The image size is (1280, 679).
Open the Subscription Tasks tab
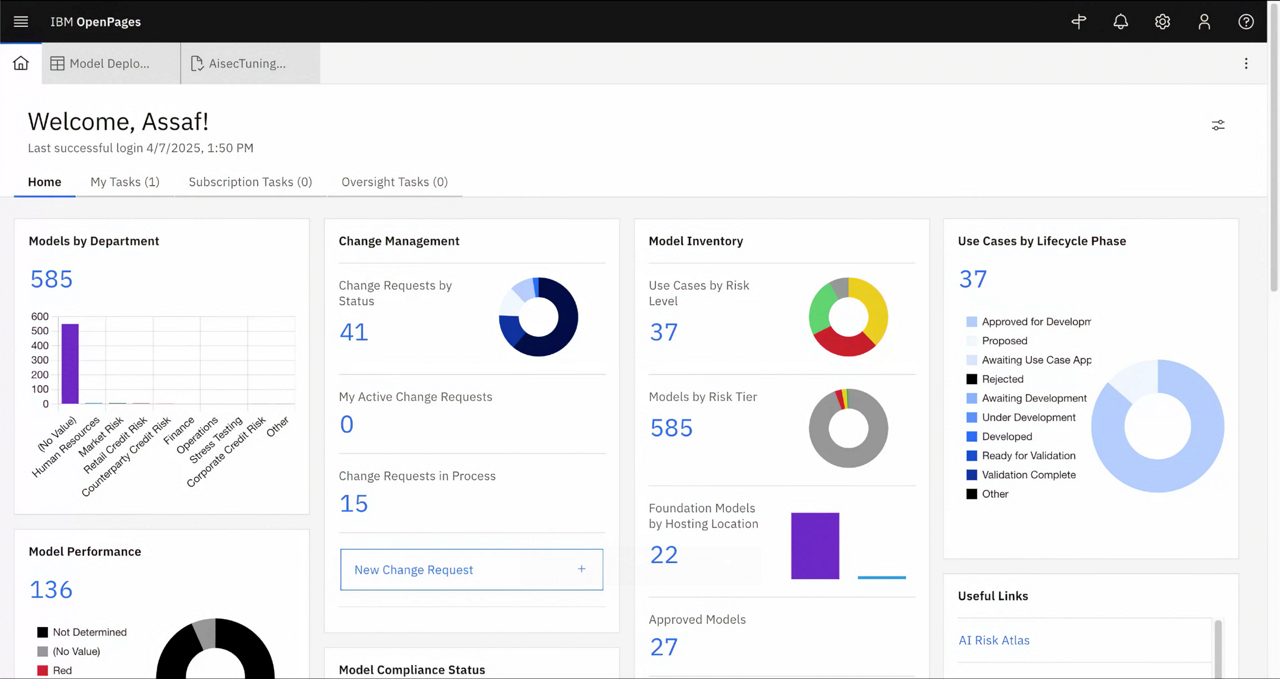point(250,182)
